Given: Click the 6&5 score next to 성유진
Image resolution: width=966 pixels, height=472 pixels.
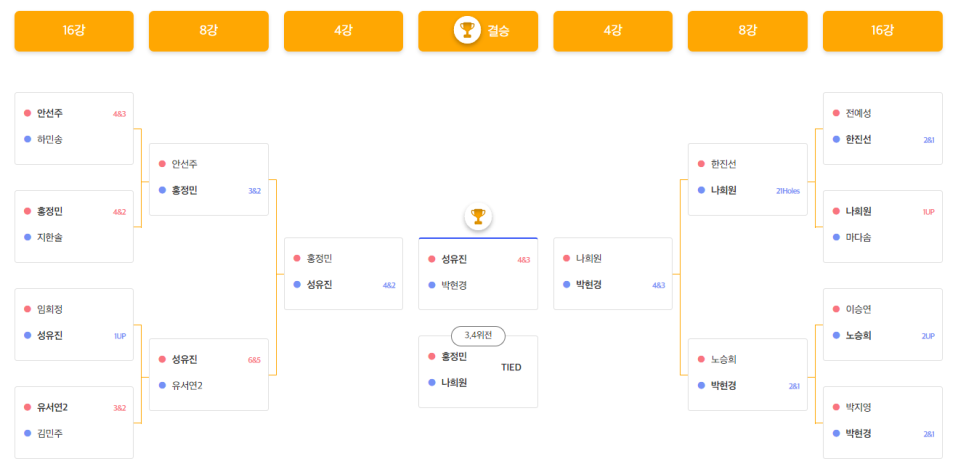Looking at the screenshot, I should 254,360.
